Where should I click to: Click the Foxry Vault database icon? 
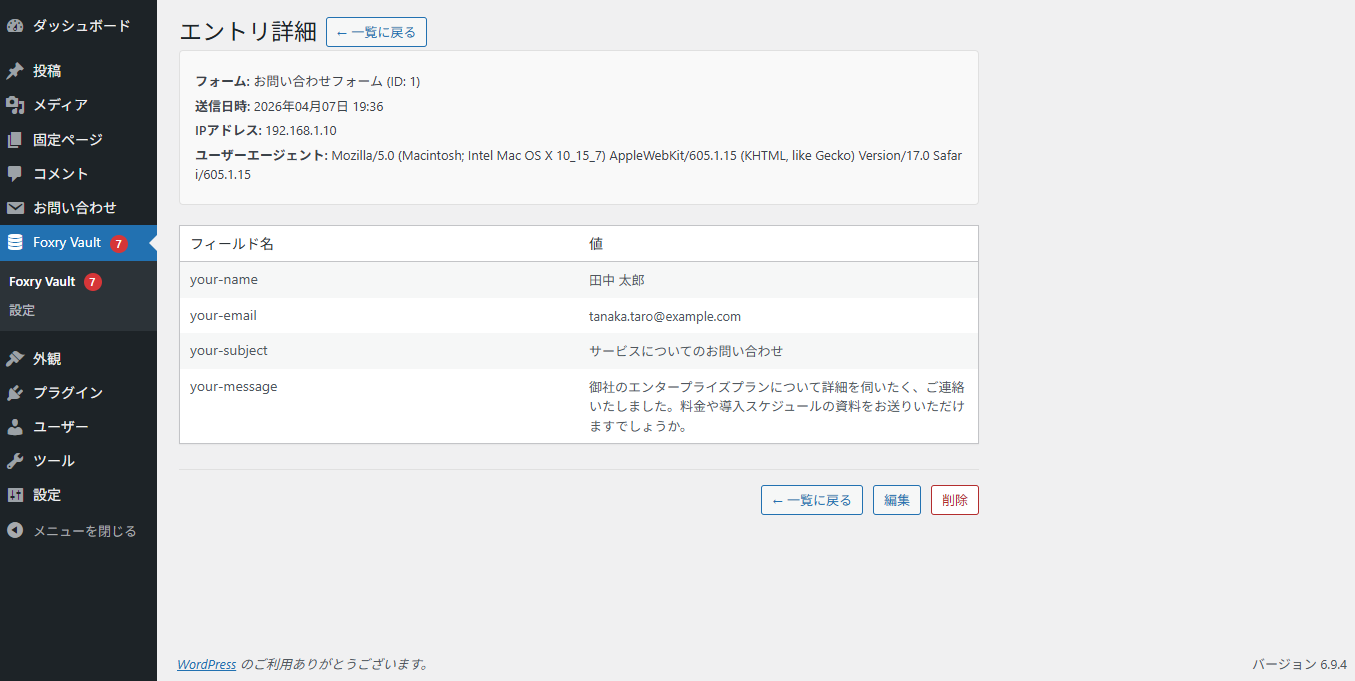pos(15,242)
